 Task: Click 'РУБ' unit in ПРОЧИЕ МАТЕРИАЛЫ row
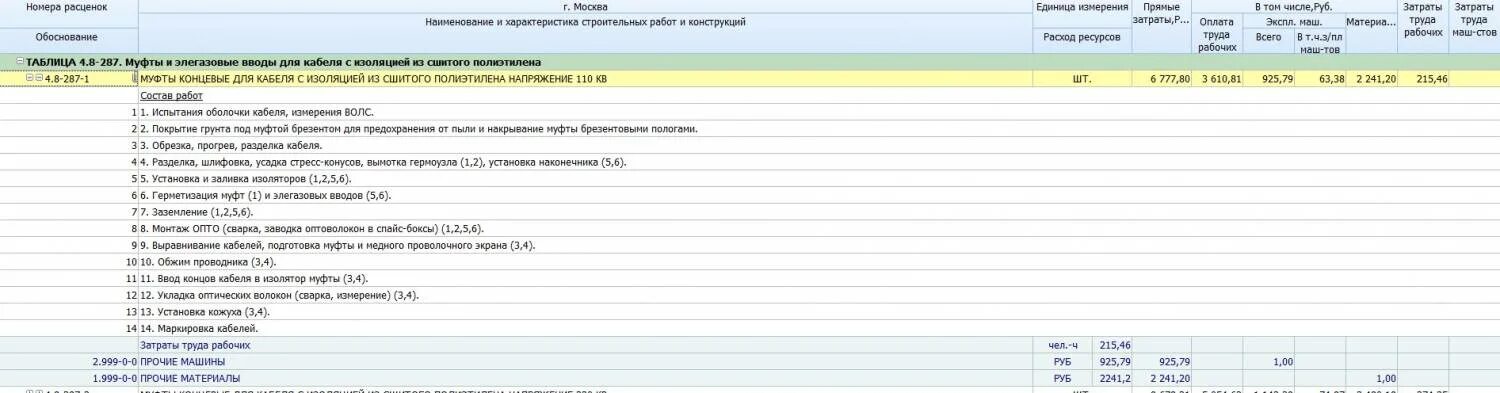[x=1062, y=378]
